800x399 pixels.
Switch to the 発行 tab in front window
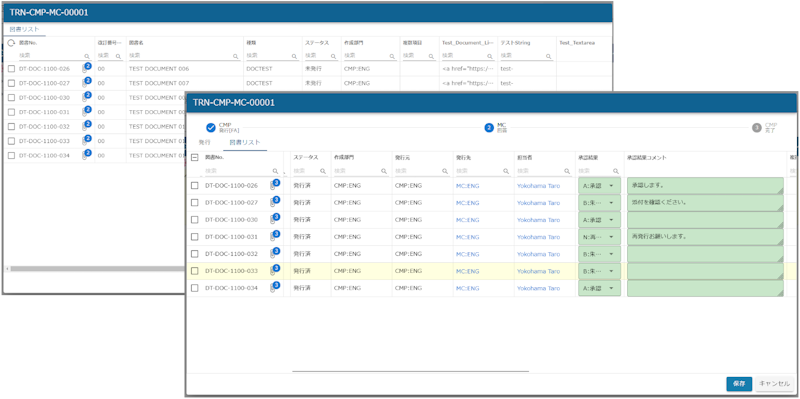[x=204, y=143]
